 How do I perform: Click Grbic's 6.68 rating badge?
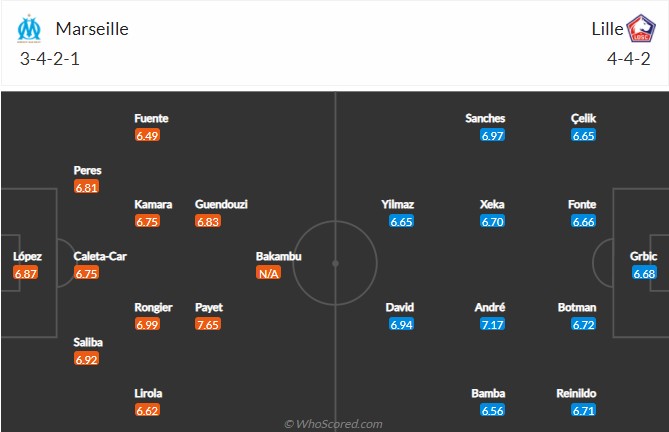click(644, 273)
